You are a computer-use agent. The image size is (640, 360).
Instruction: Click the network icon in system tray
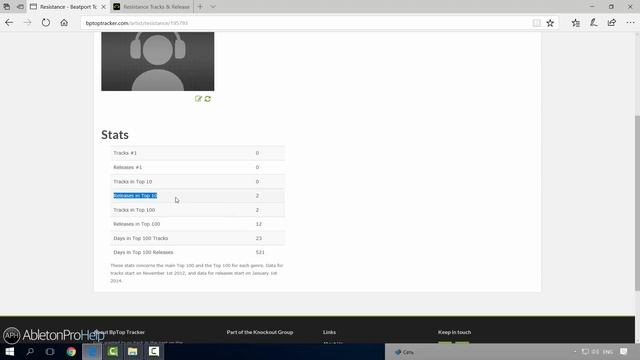[x=585, y=351]
